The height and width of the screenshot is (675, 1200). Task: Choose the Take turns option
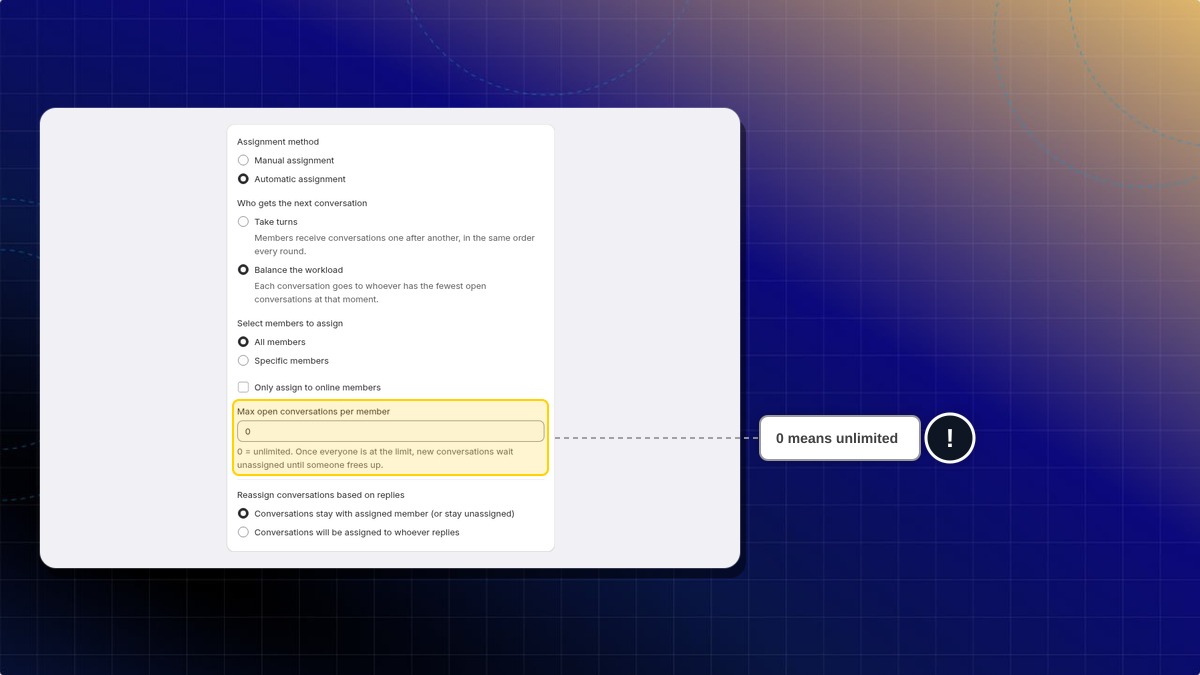coord(243,222)
